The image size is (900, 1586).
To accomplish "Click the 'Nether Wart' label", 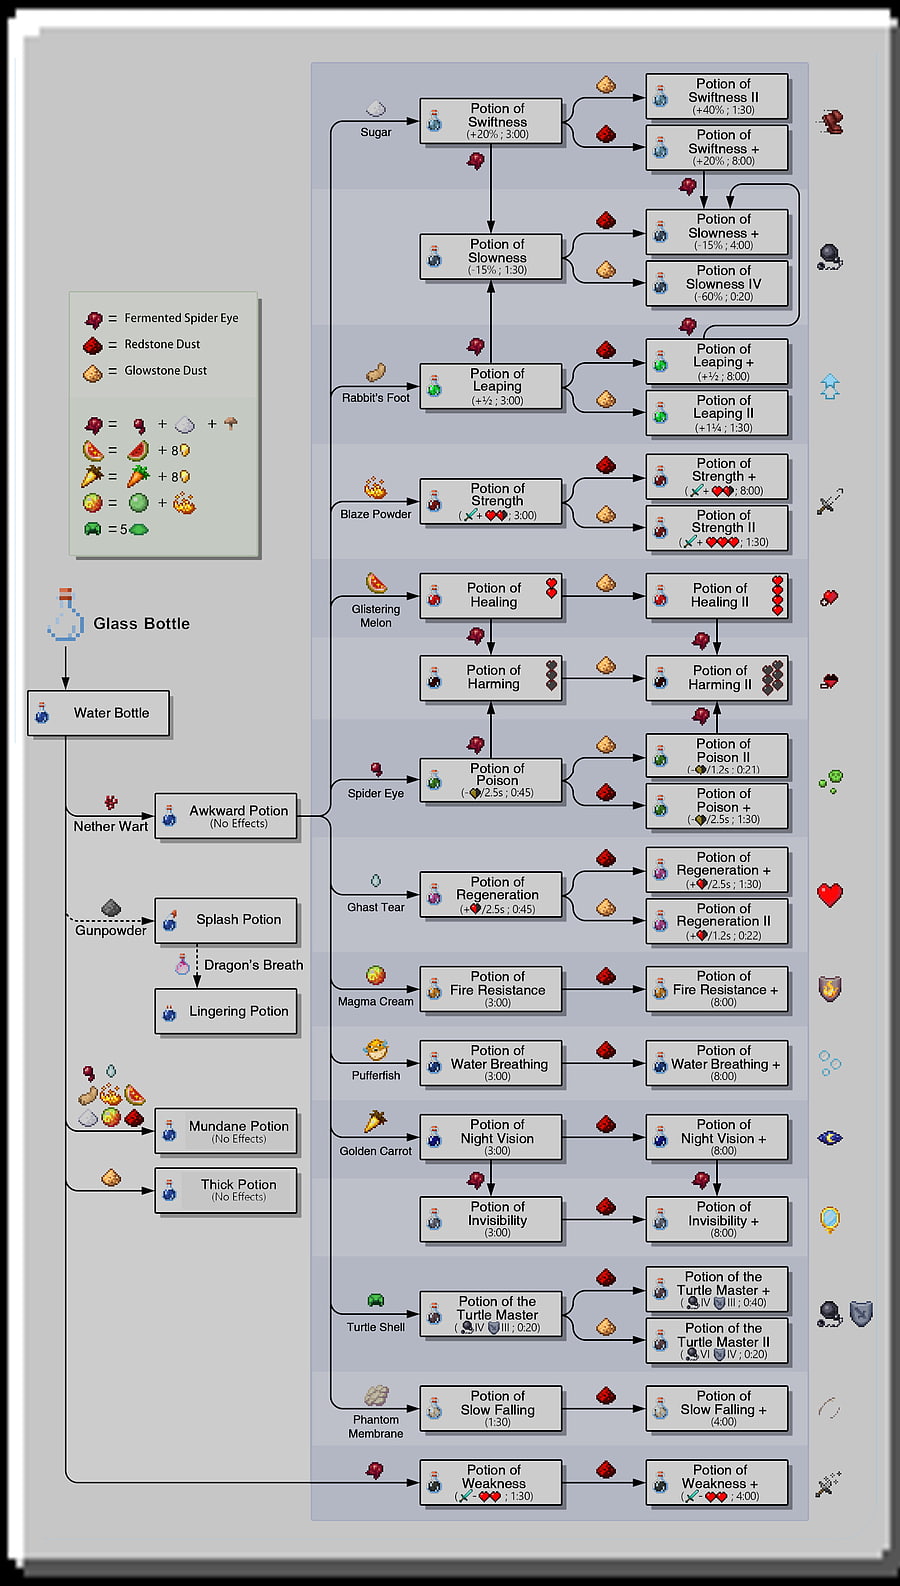I will (x=111, y=826).
